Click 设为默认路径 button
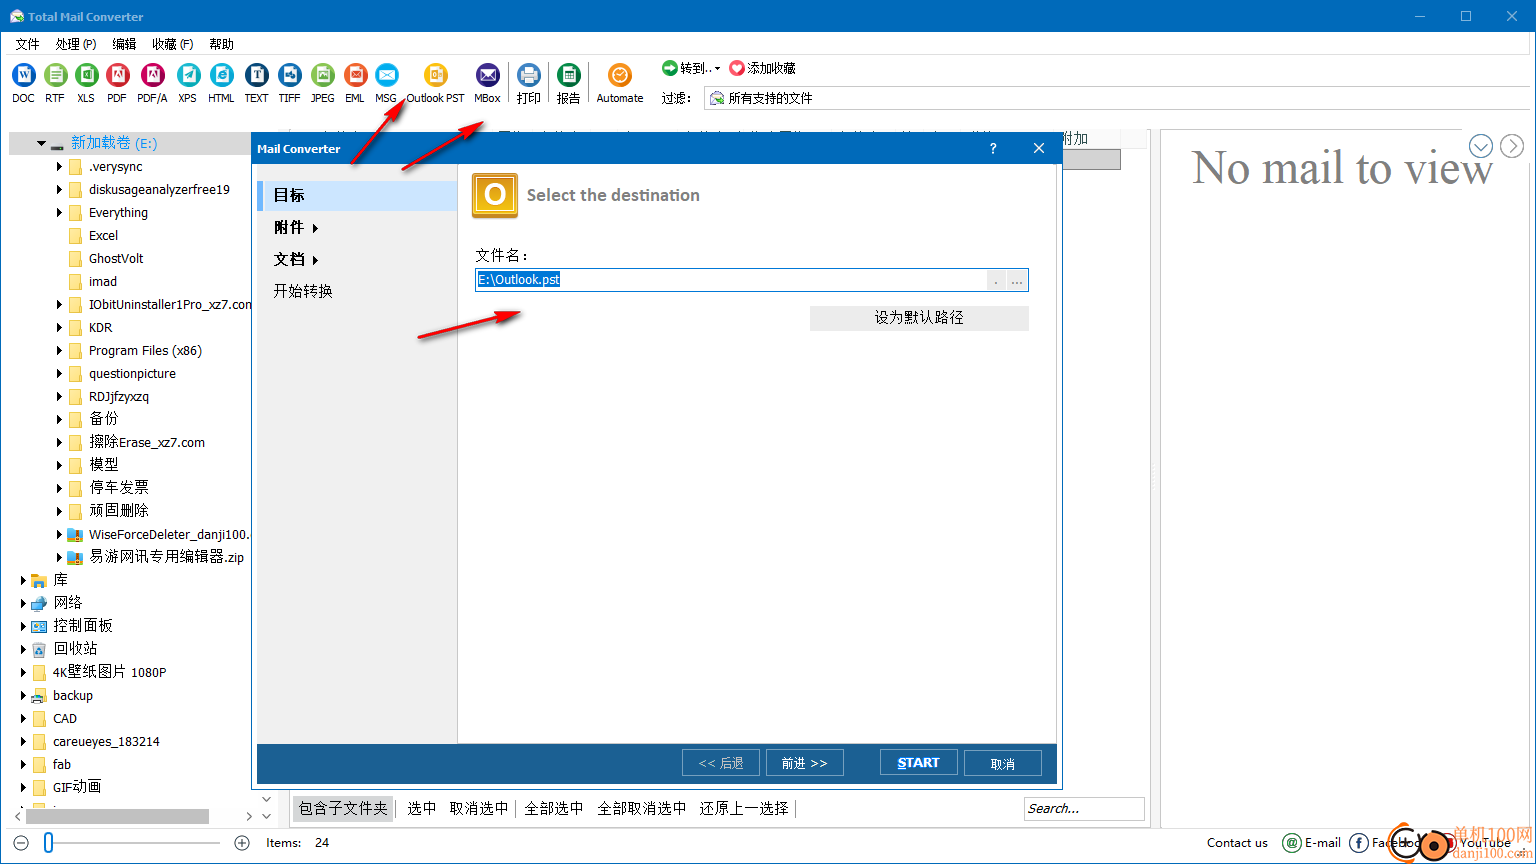 click(919, 318)
